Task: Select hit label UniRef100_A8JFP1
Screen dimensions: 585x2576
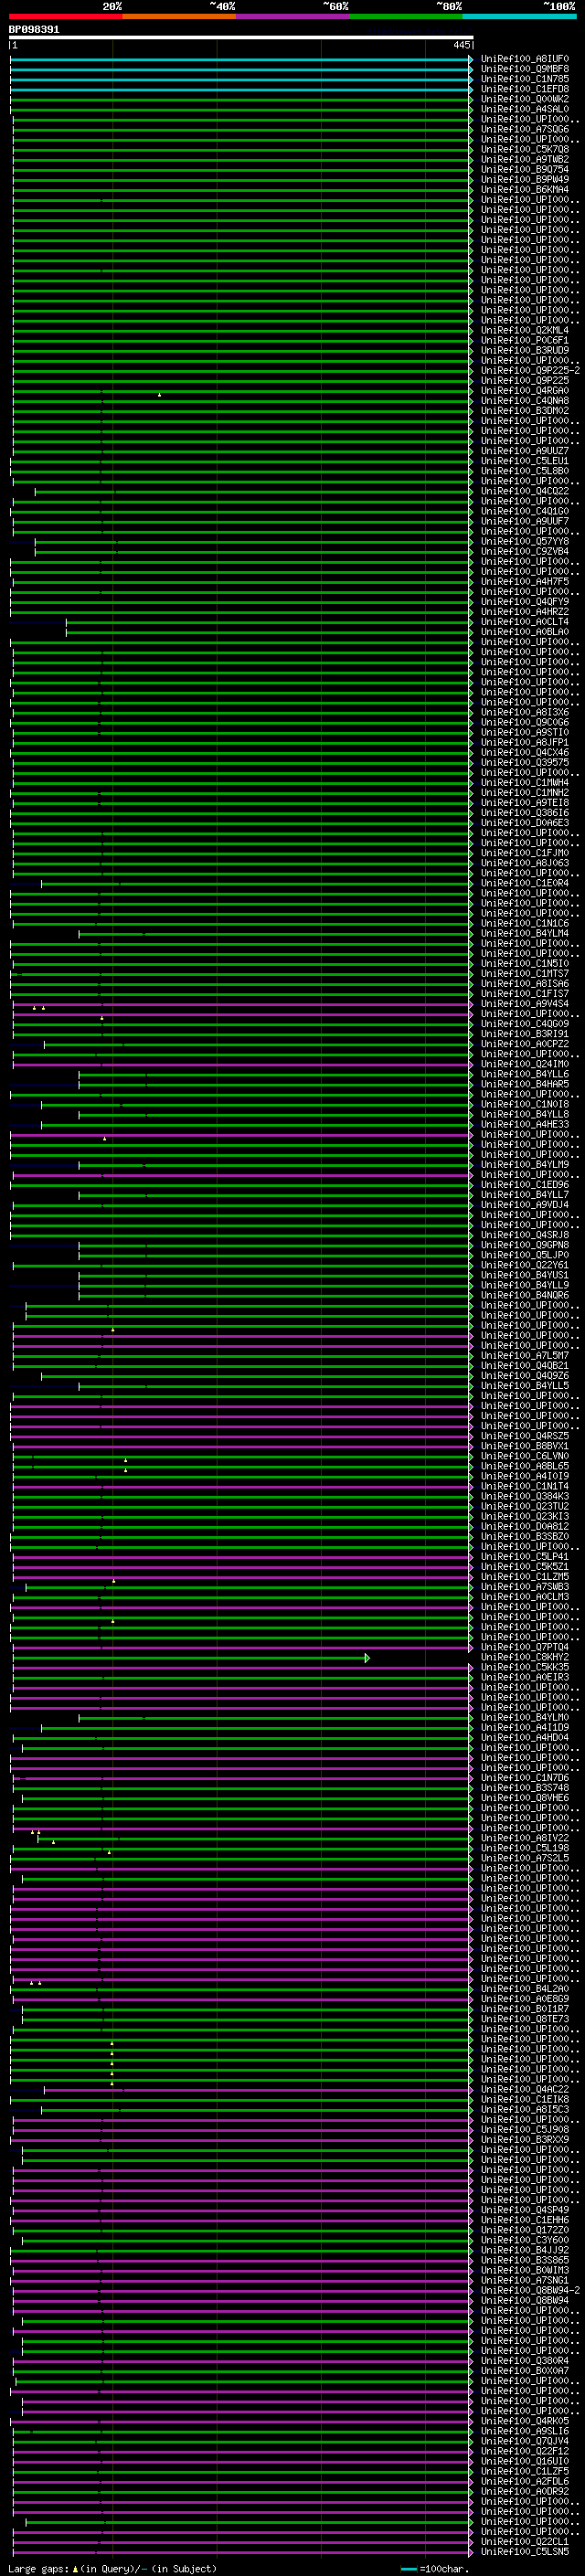Action: click(525, 742)
